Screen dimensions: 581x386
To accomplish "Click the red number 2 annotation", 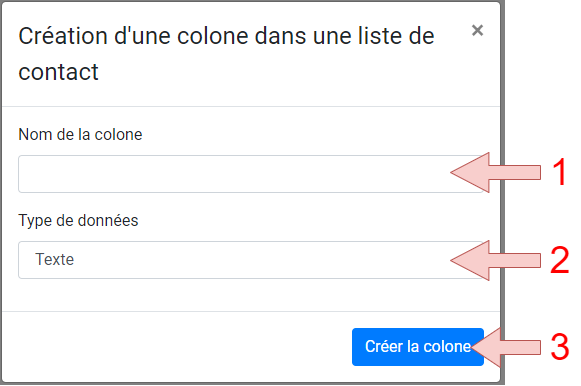I will pos(560,260).
